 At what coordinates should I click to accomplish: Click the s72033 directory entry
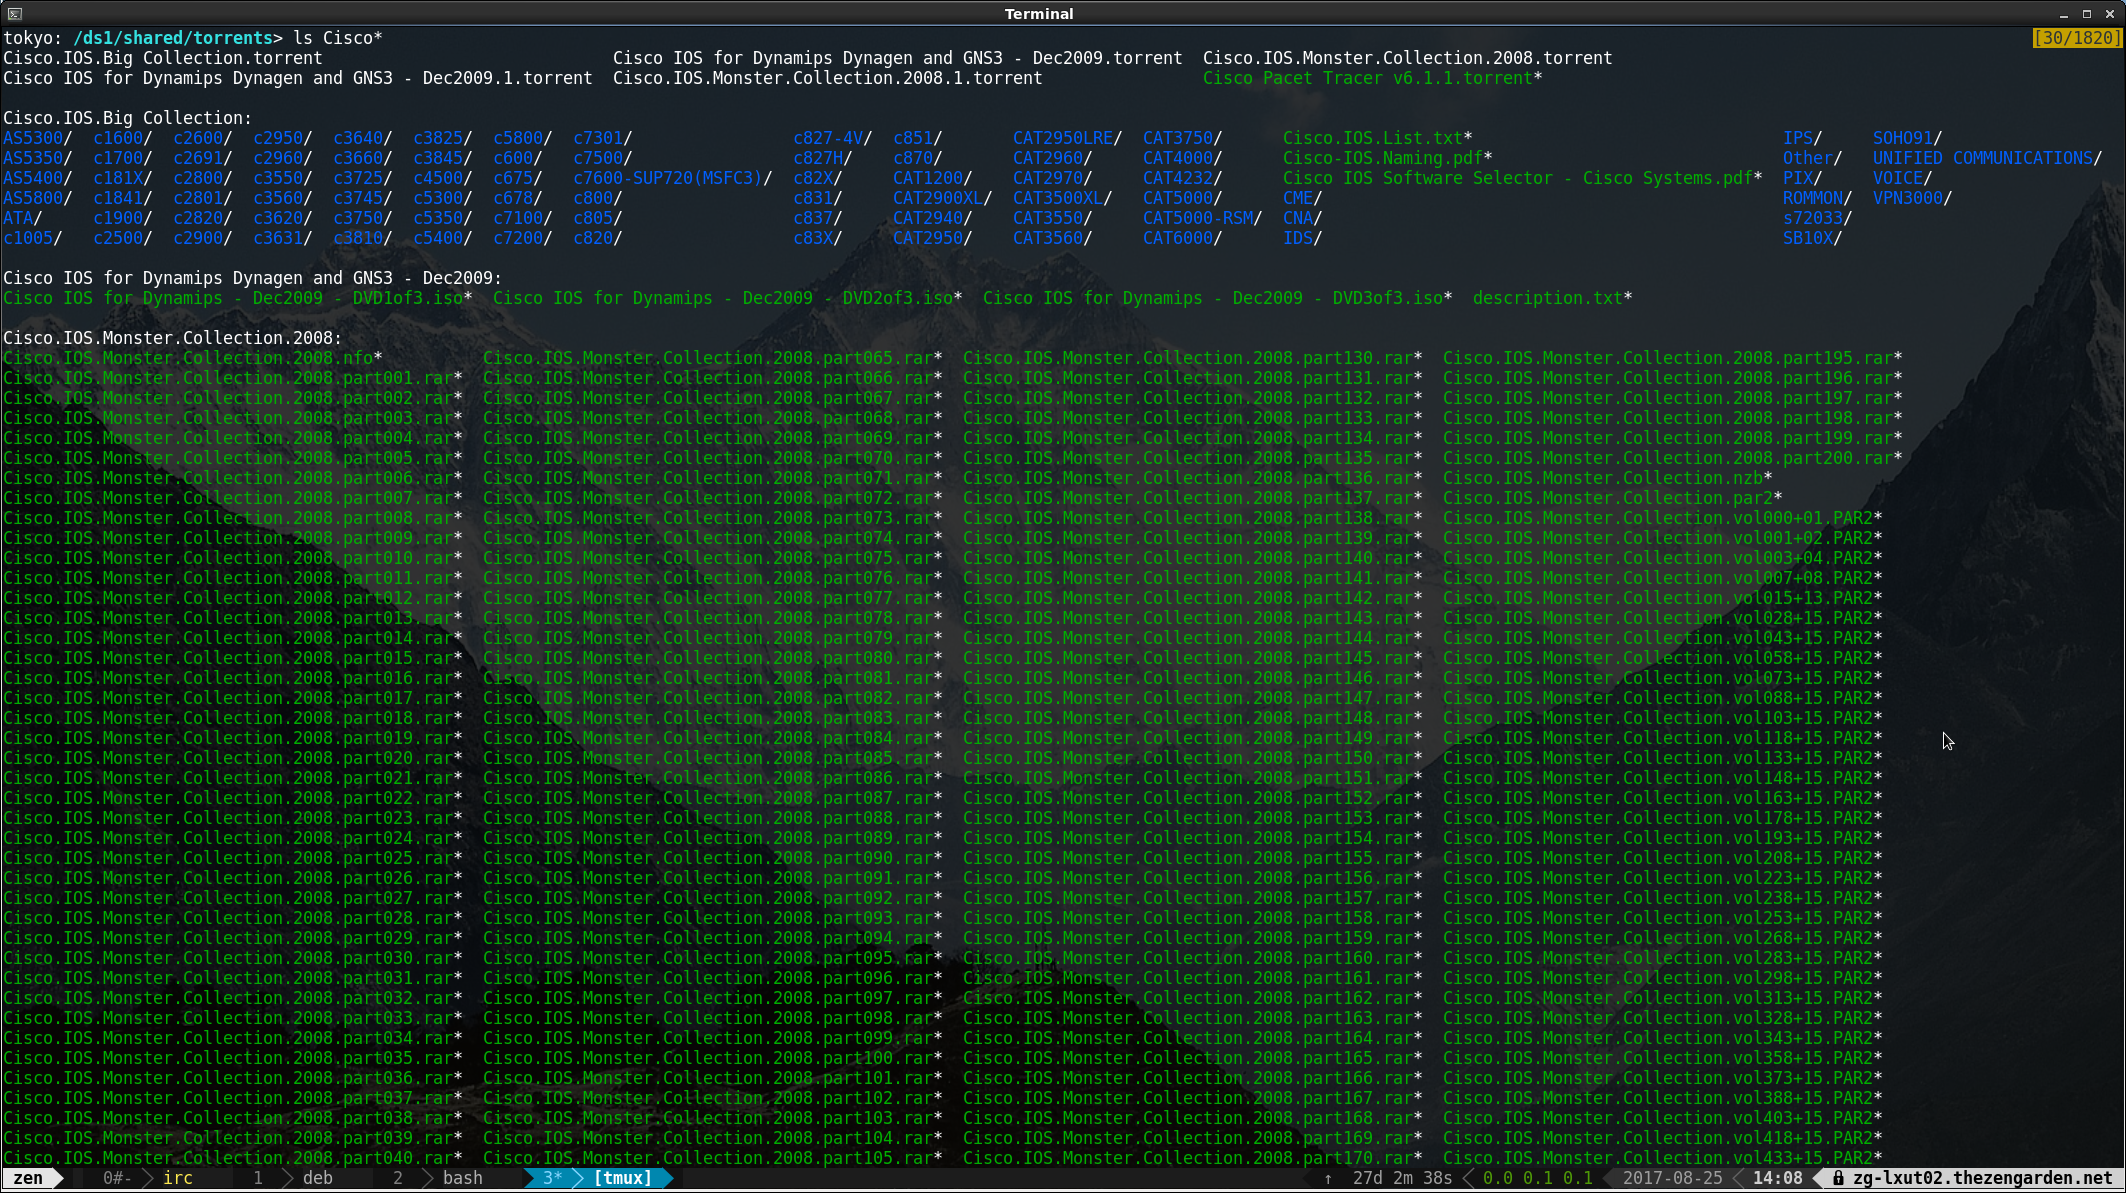pyautogui.click(x=1813, y=218)
